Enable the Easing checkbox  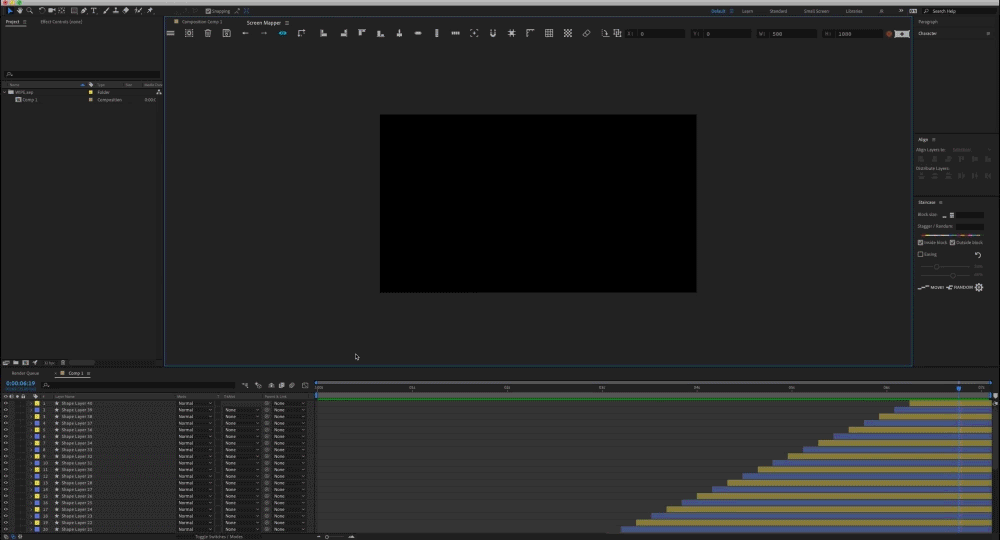[920, 254]
